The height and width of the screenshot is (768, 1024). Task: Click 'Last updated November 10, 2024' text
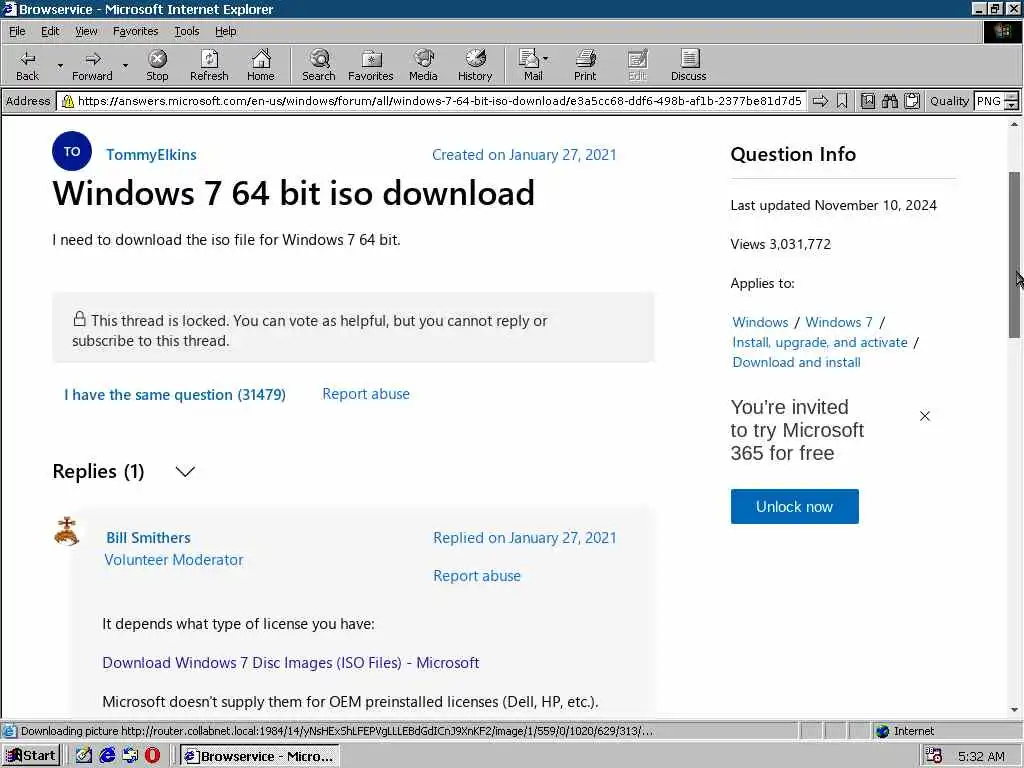click(x=833, y=205)
